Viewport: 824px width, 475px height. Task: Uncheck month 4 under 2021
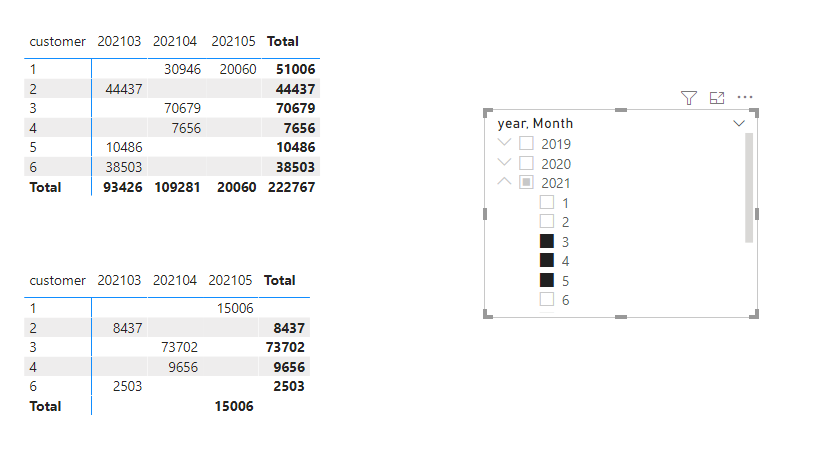coord(547,261)
